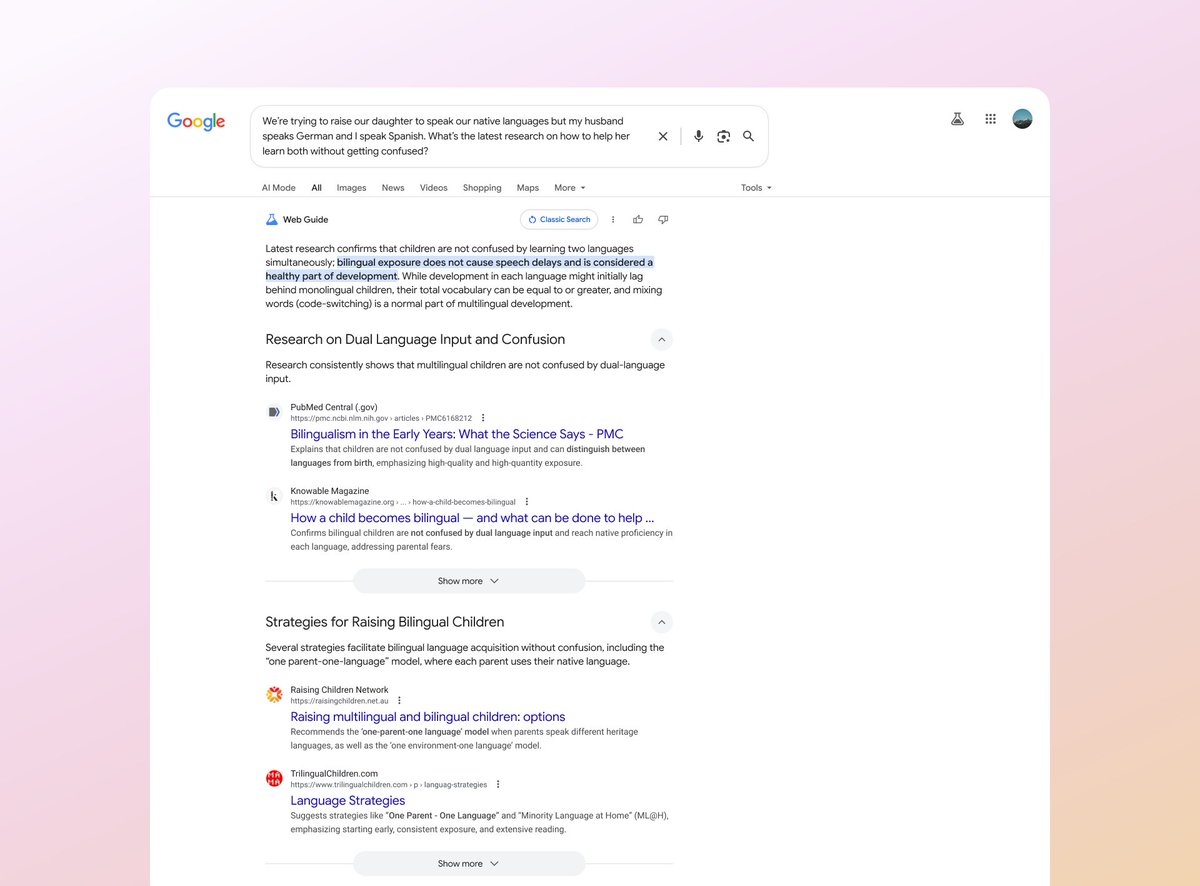Open the Web Guide options three-dot menu
This screenshot has width=1200, height=886.
point(613,219)
